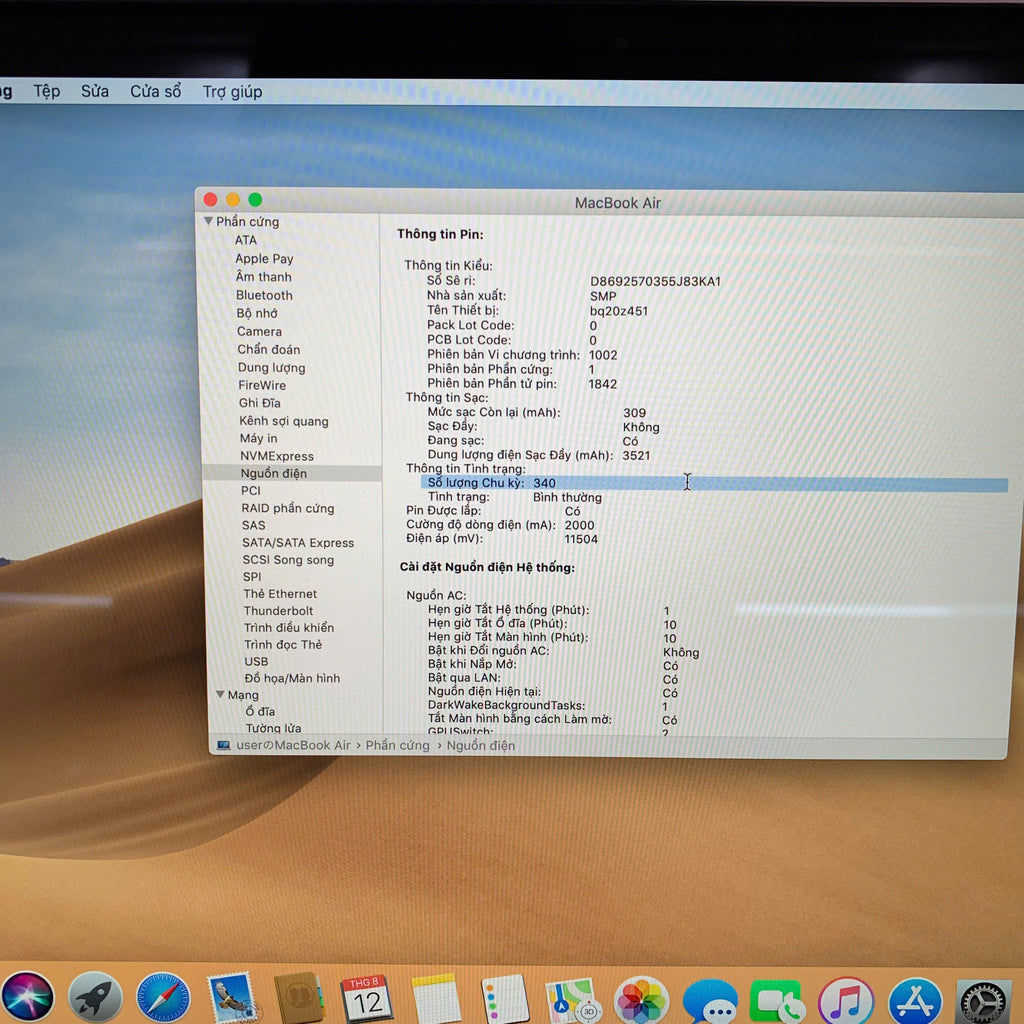This screenshot has height=1024, width=1024.
Task: Click the 'Dung lượng điện Sạc Đầy' value 3521
Action: pos(636,455)
